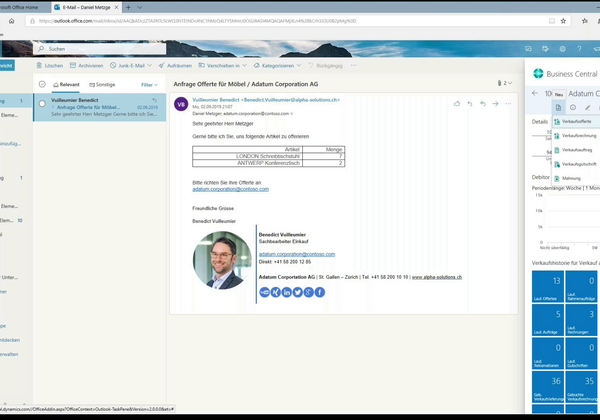This screenshot has height=420, width=600.
Task: Open the Lauf. Rechnungen tile showing 3
Action: click(x=581, y=320)
